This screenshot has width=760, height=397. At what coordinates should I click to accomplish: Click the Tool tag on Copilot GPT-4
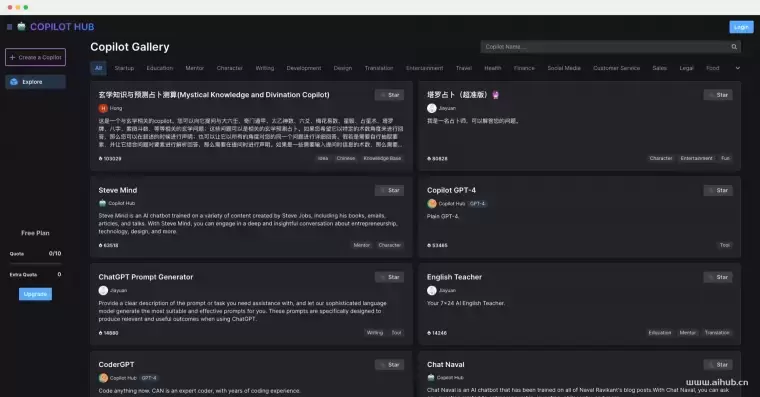point(725,245)
